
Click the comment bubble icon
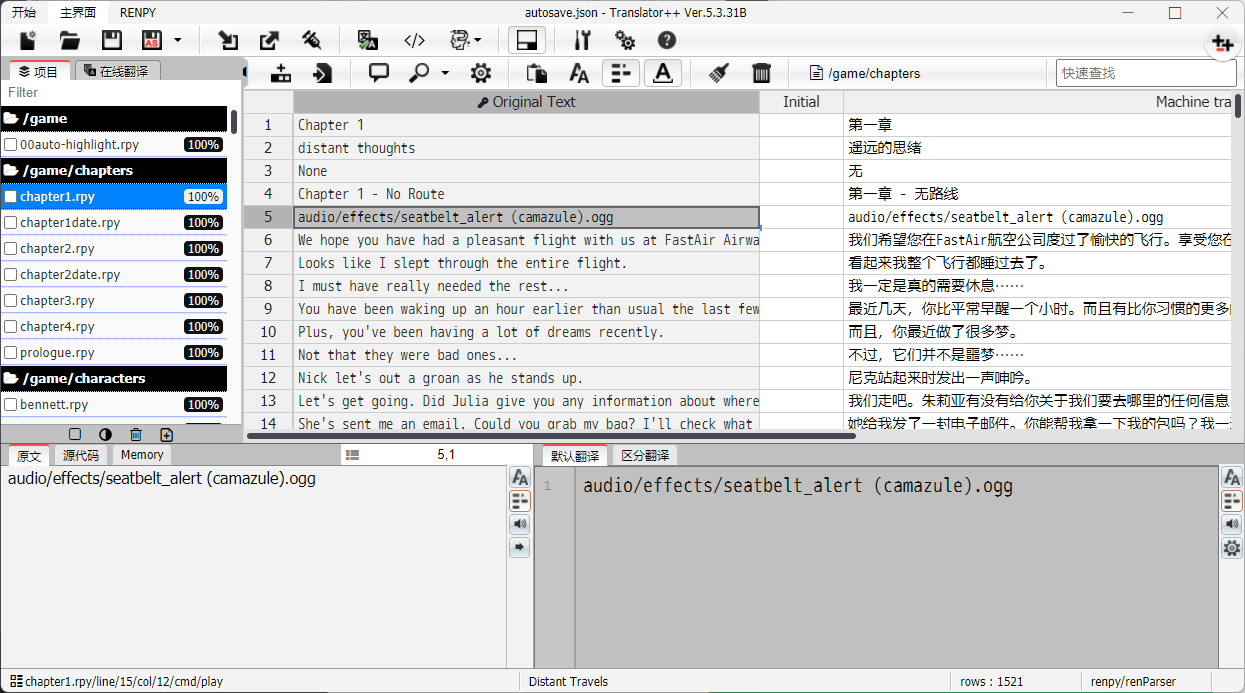pos(379,73)
